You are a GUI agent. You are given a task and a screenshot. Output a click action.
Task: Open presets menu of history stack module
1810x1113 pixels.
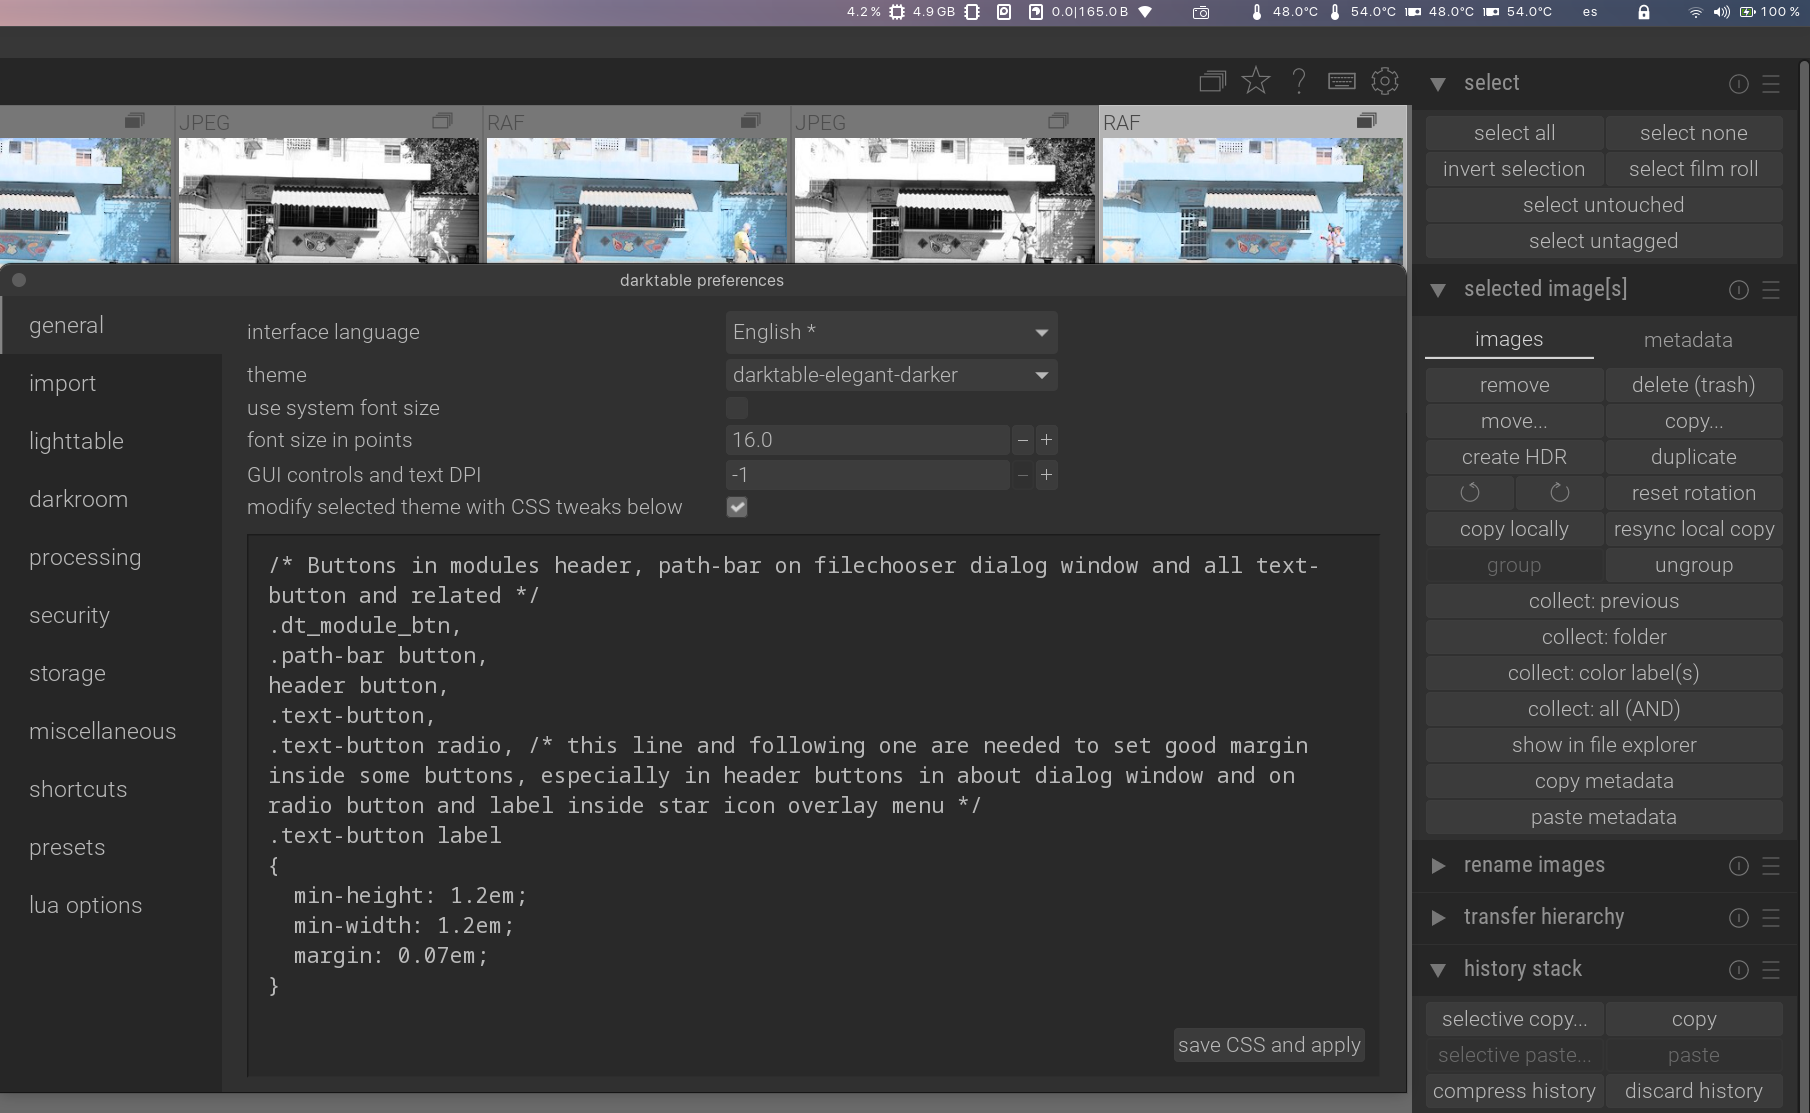click(1771, 970)
